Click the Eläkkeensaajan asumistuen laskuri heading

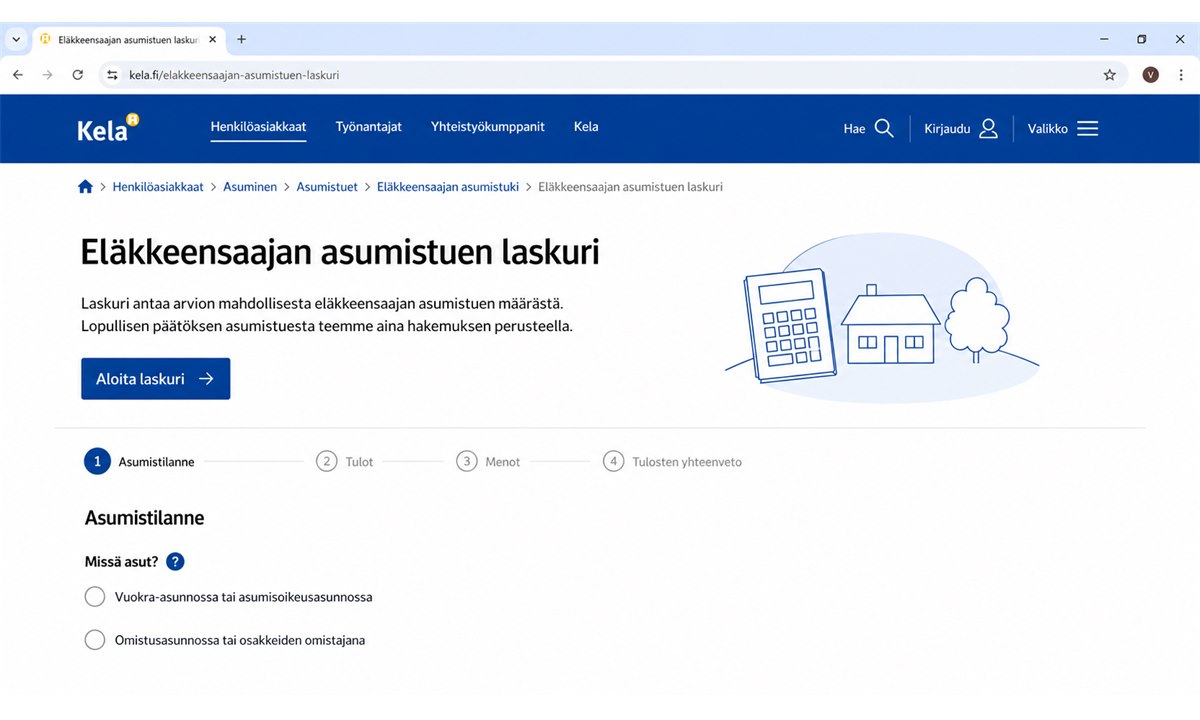(340, 252)
